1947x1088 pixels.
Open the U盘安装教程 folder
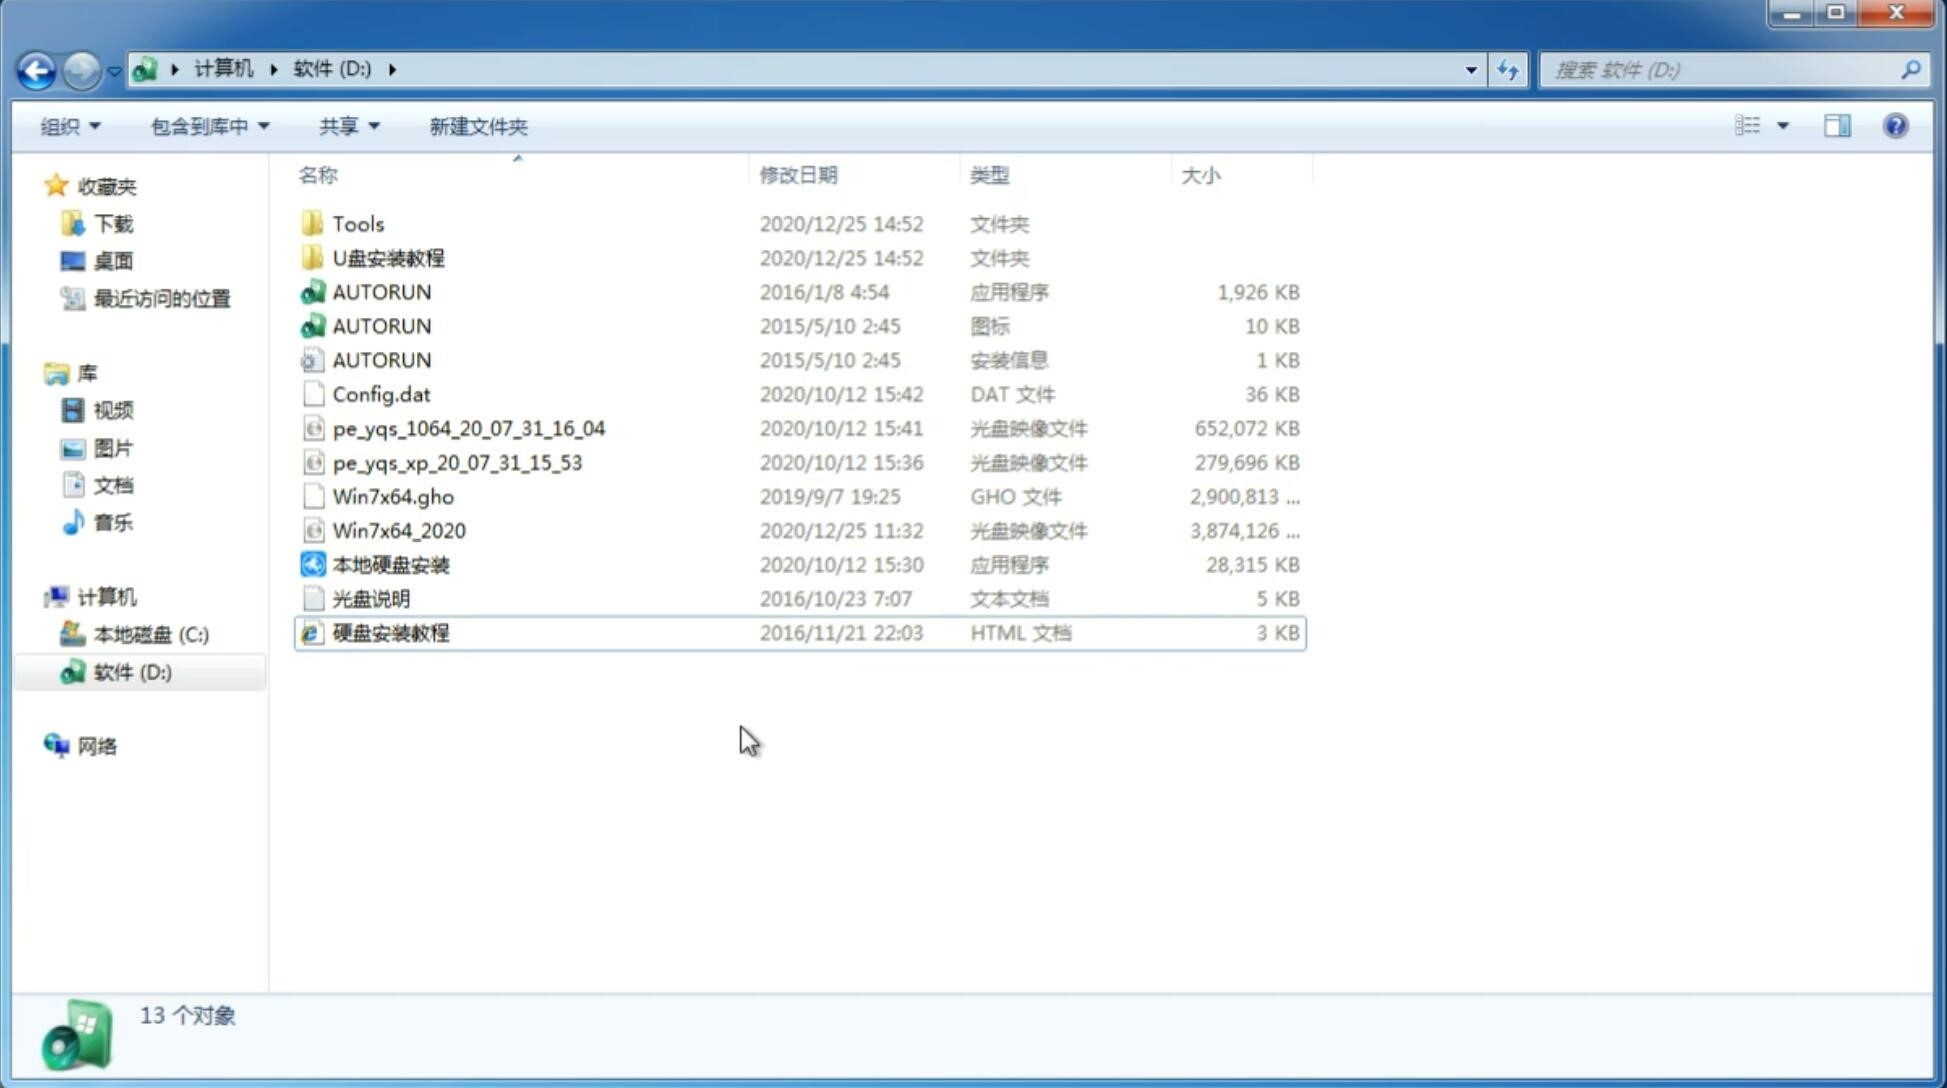point(389,257)
